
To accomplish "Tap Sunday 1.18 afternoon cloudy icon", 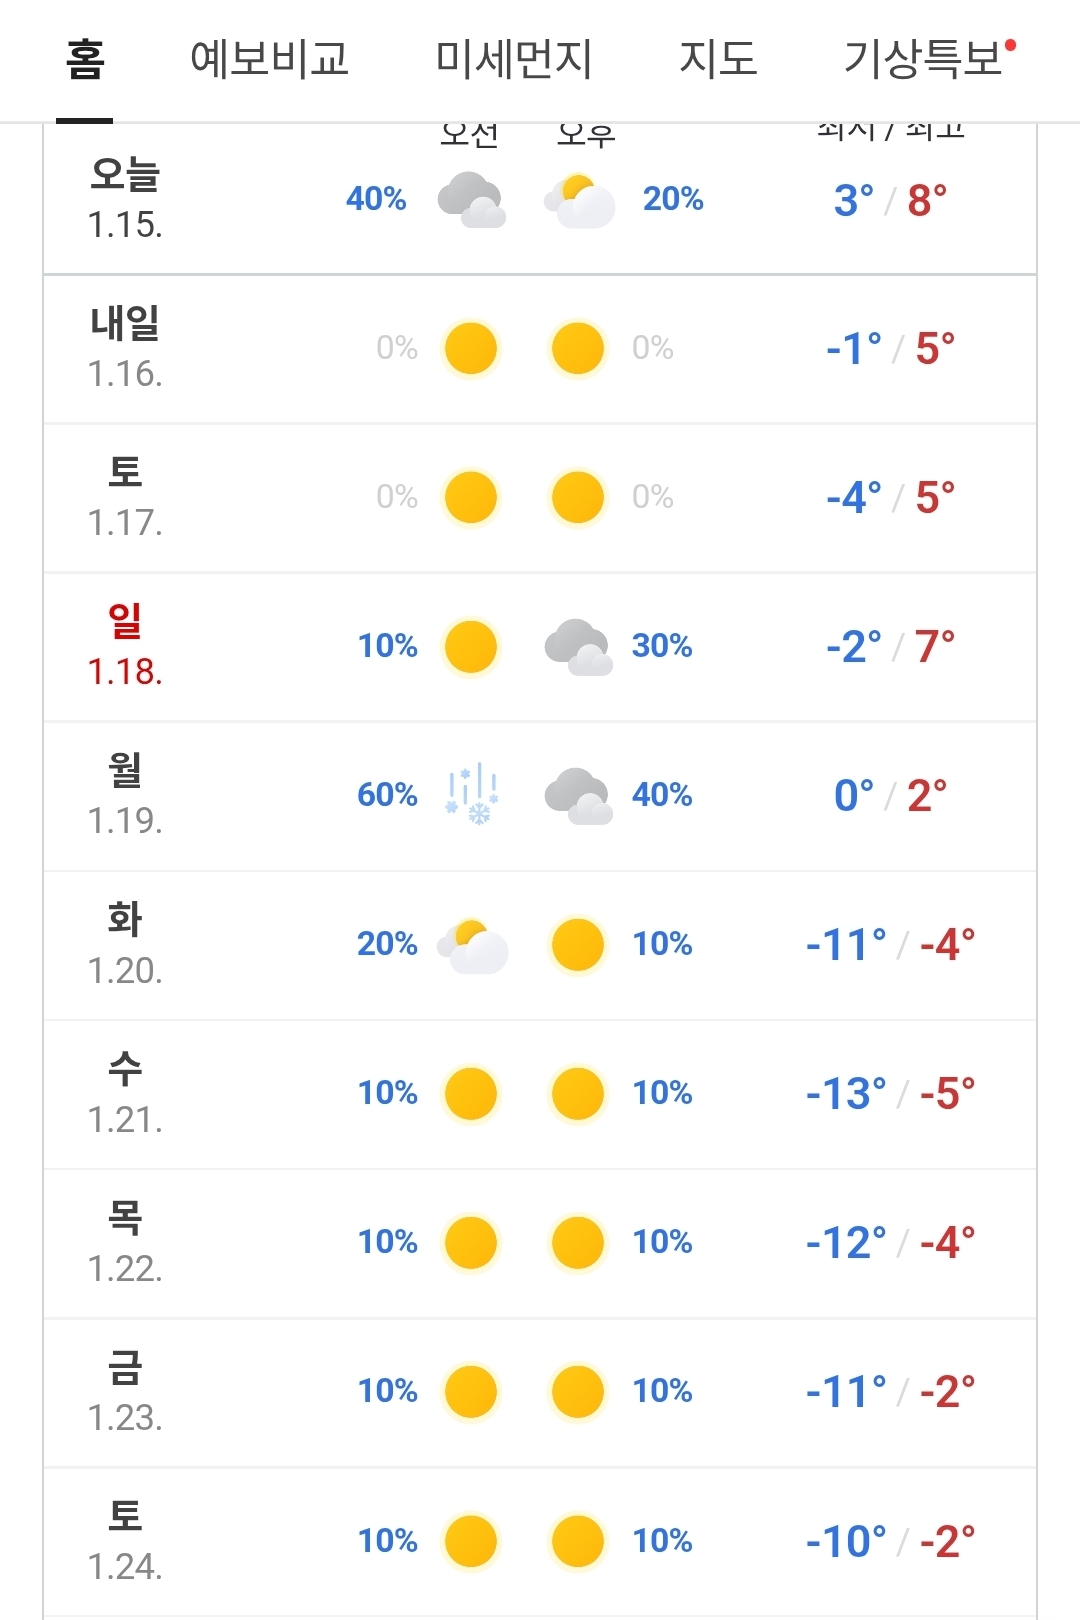I will pyautogui.click(x=578, y=646).
